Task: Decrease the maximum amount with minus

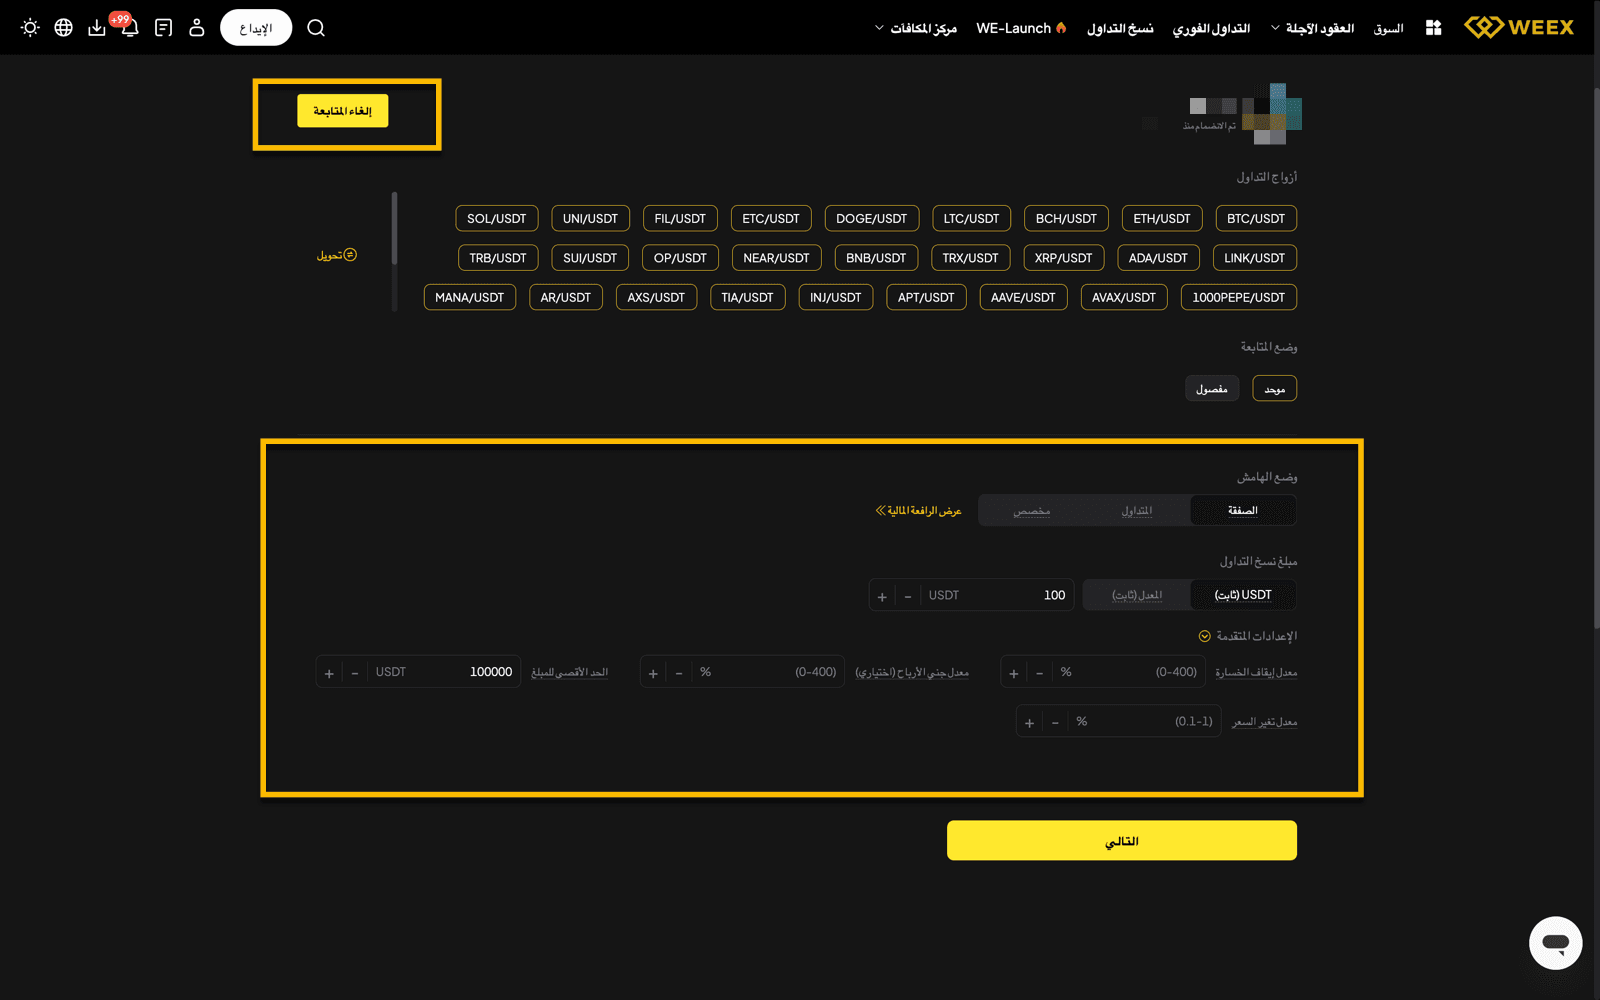Action: (355, 673)
